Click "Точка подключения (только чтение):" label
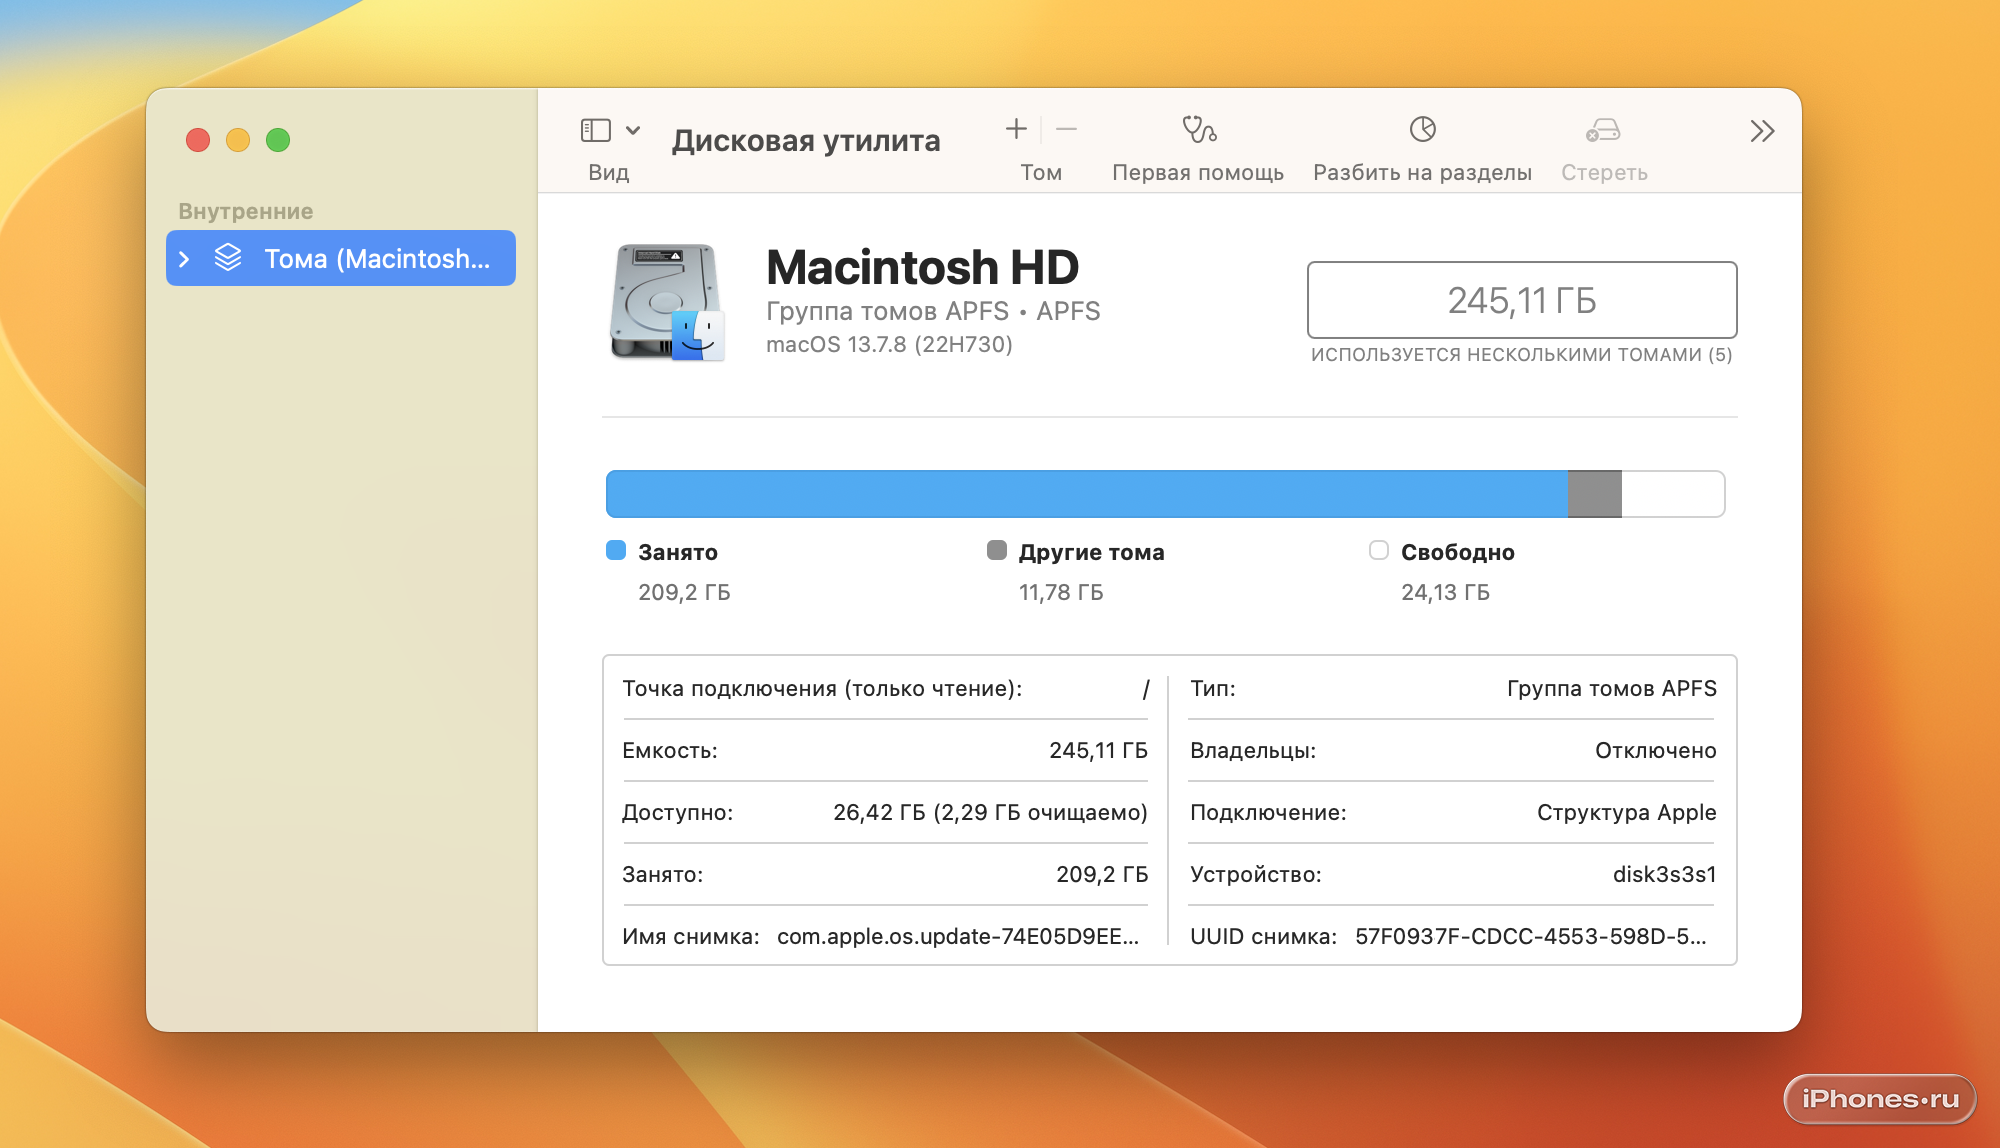 pyautogui.click(x=822, y=689)
